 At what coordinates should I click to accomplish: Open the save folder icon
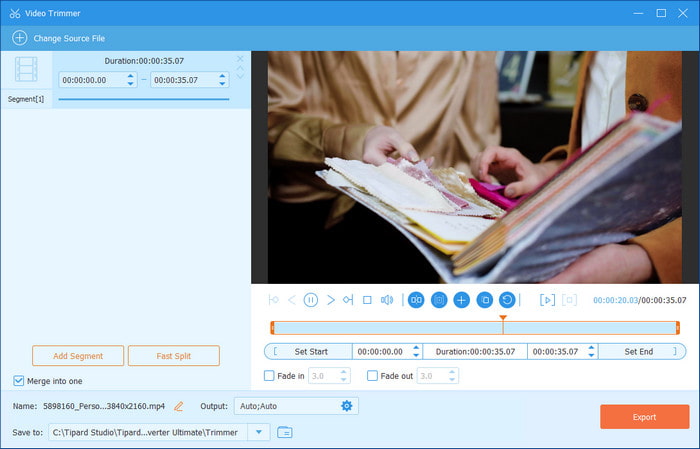[284, 432]
